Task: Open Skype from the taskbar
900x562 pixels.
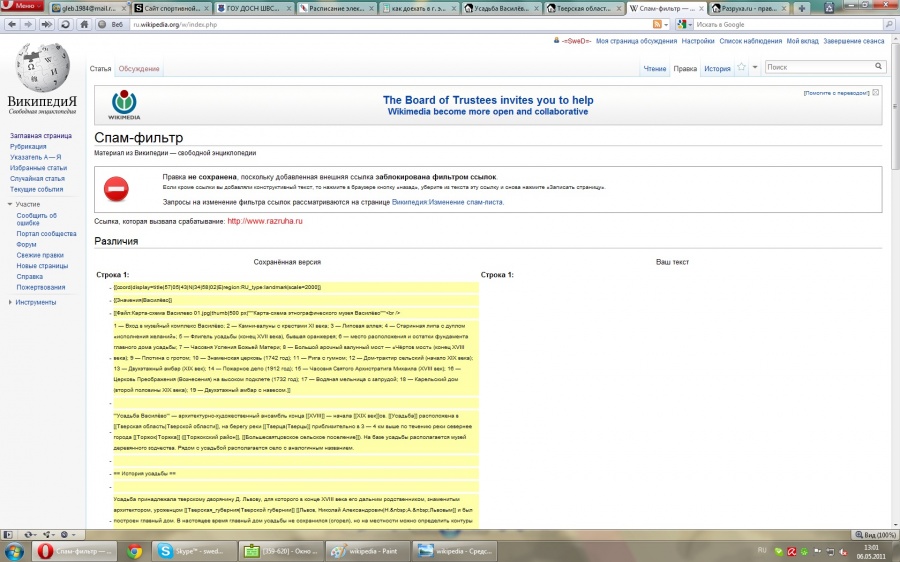Action: [x=195, y=552]
